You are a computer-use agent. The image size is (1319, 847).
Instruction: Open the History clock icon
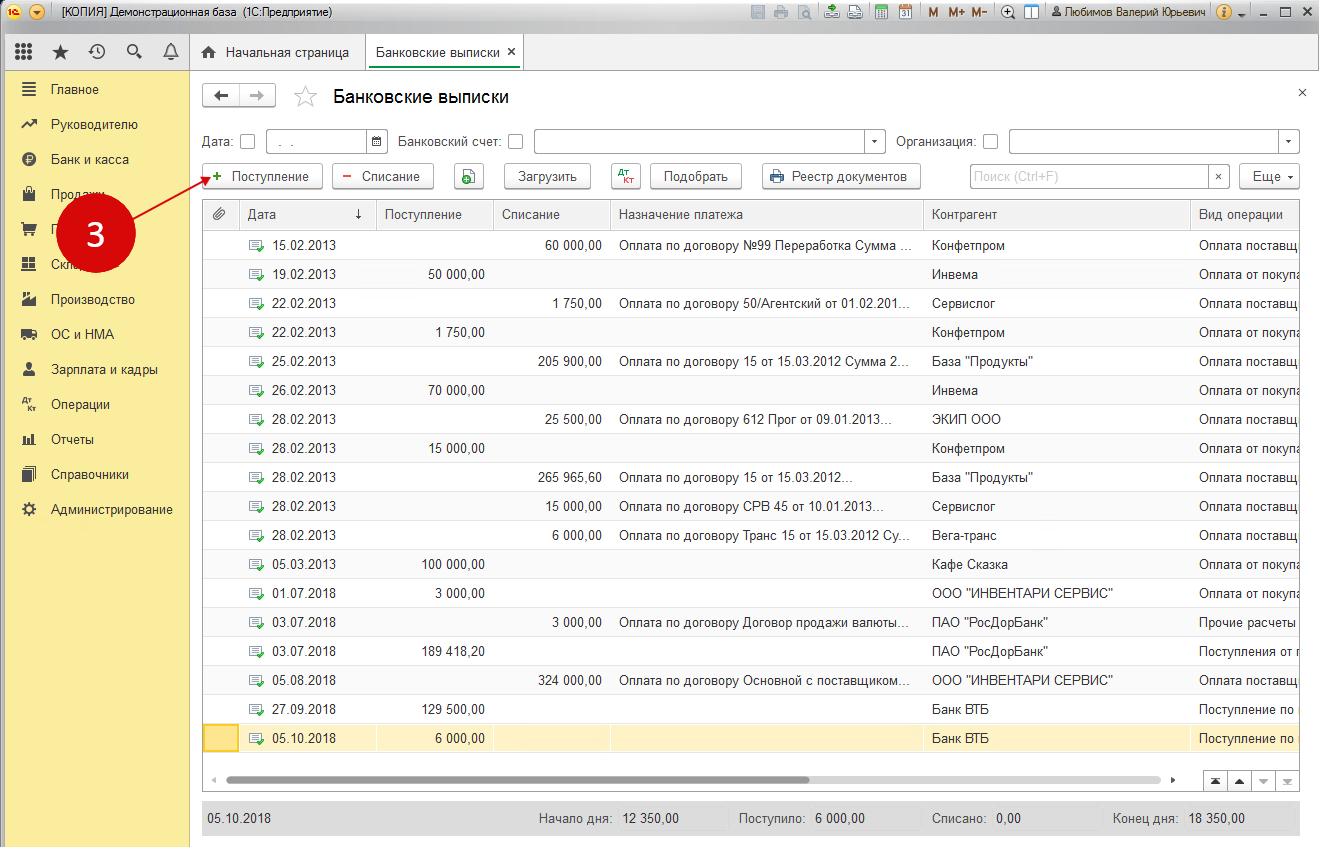[x=97, y=52]
